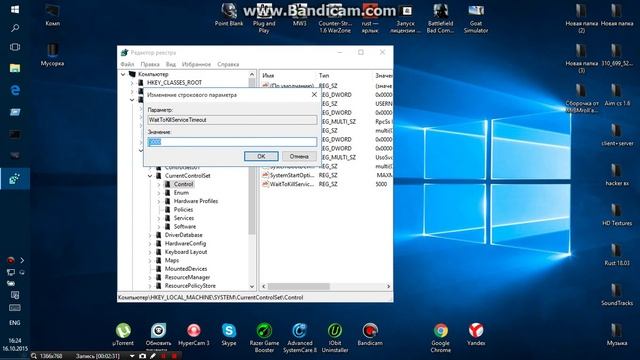The height and width of the screenshot is (360, 640).
Task: Expand the Hardware Profiles key
Action: (159, 201)
